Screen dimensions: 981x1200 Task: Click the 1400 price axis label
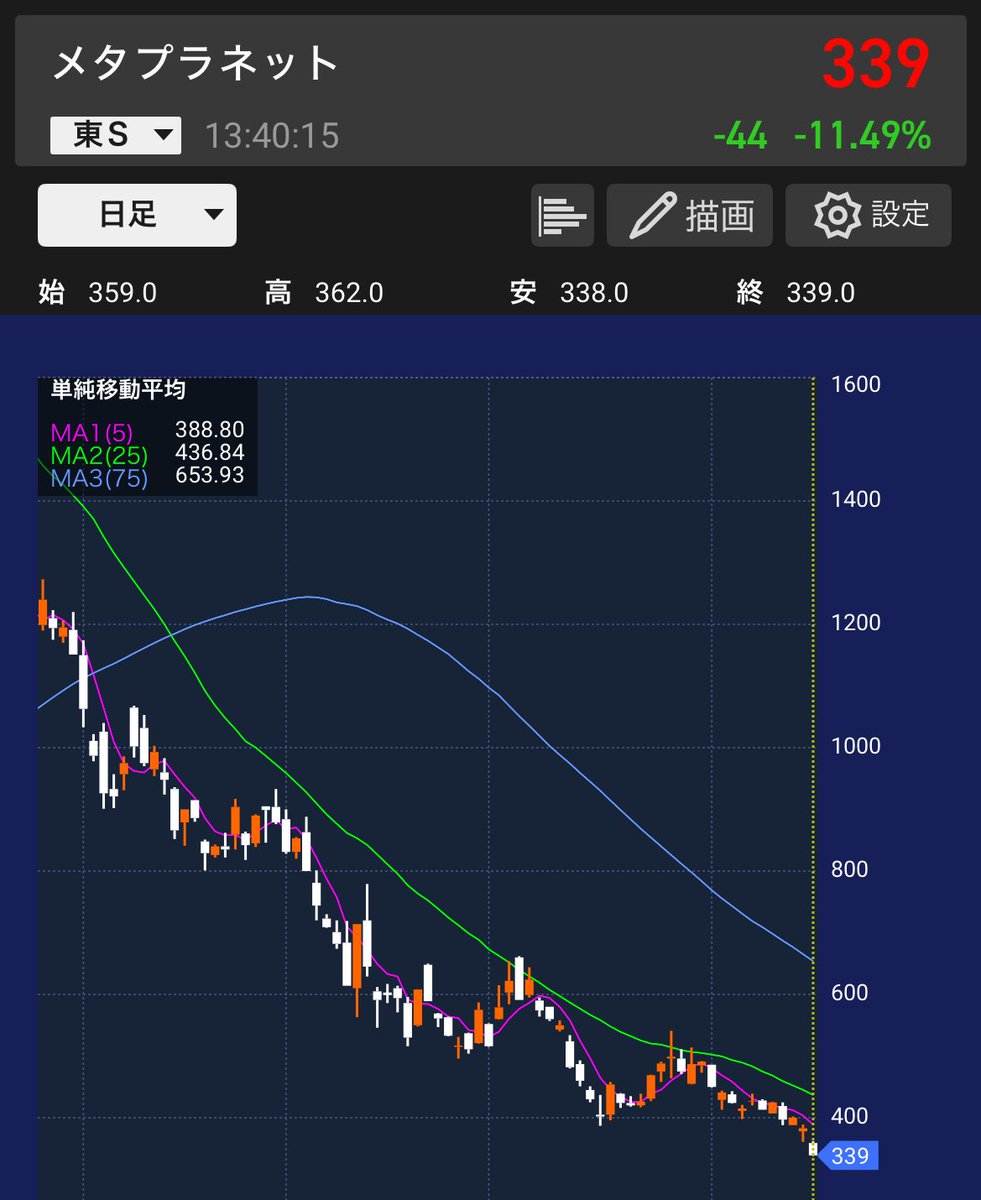pyautogui.click(x=856, y=499)
